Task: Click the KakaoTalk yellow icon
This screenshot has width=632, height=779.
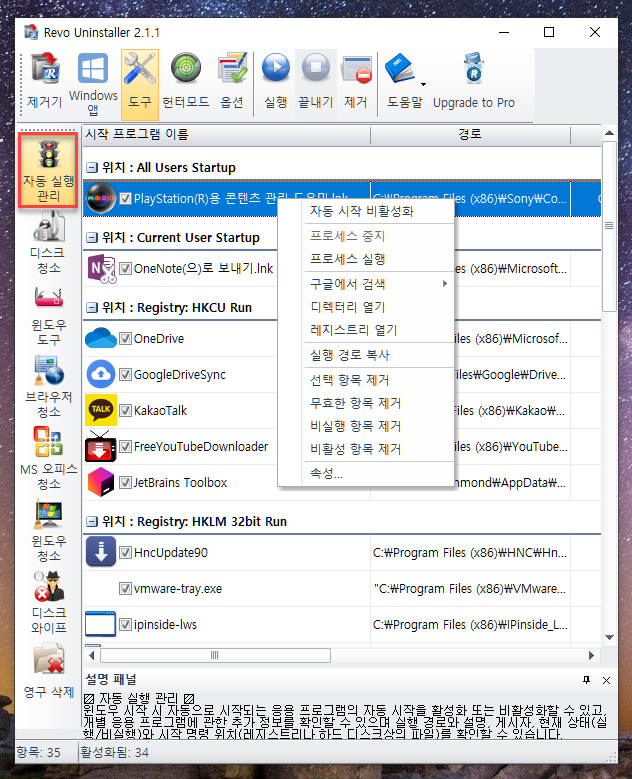Action: tap(101, 410)
